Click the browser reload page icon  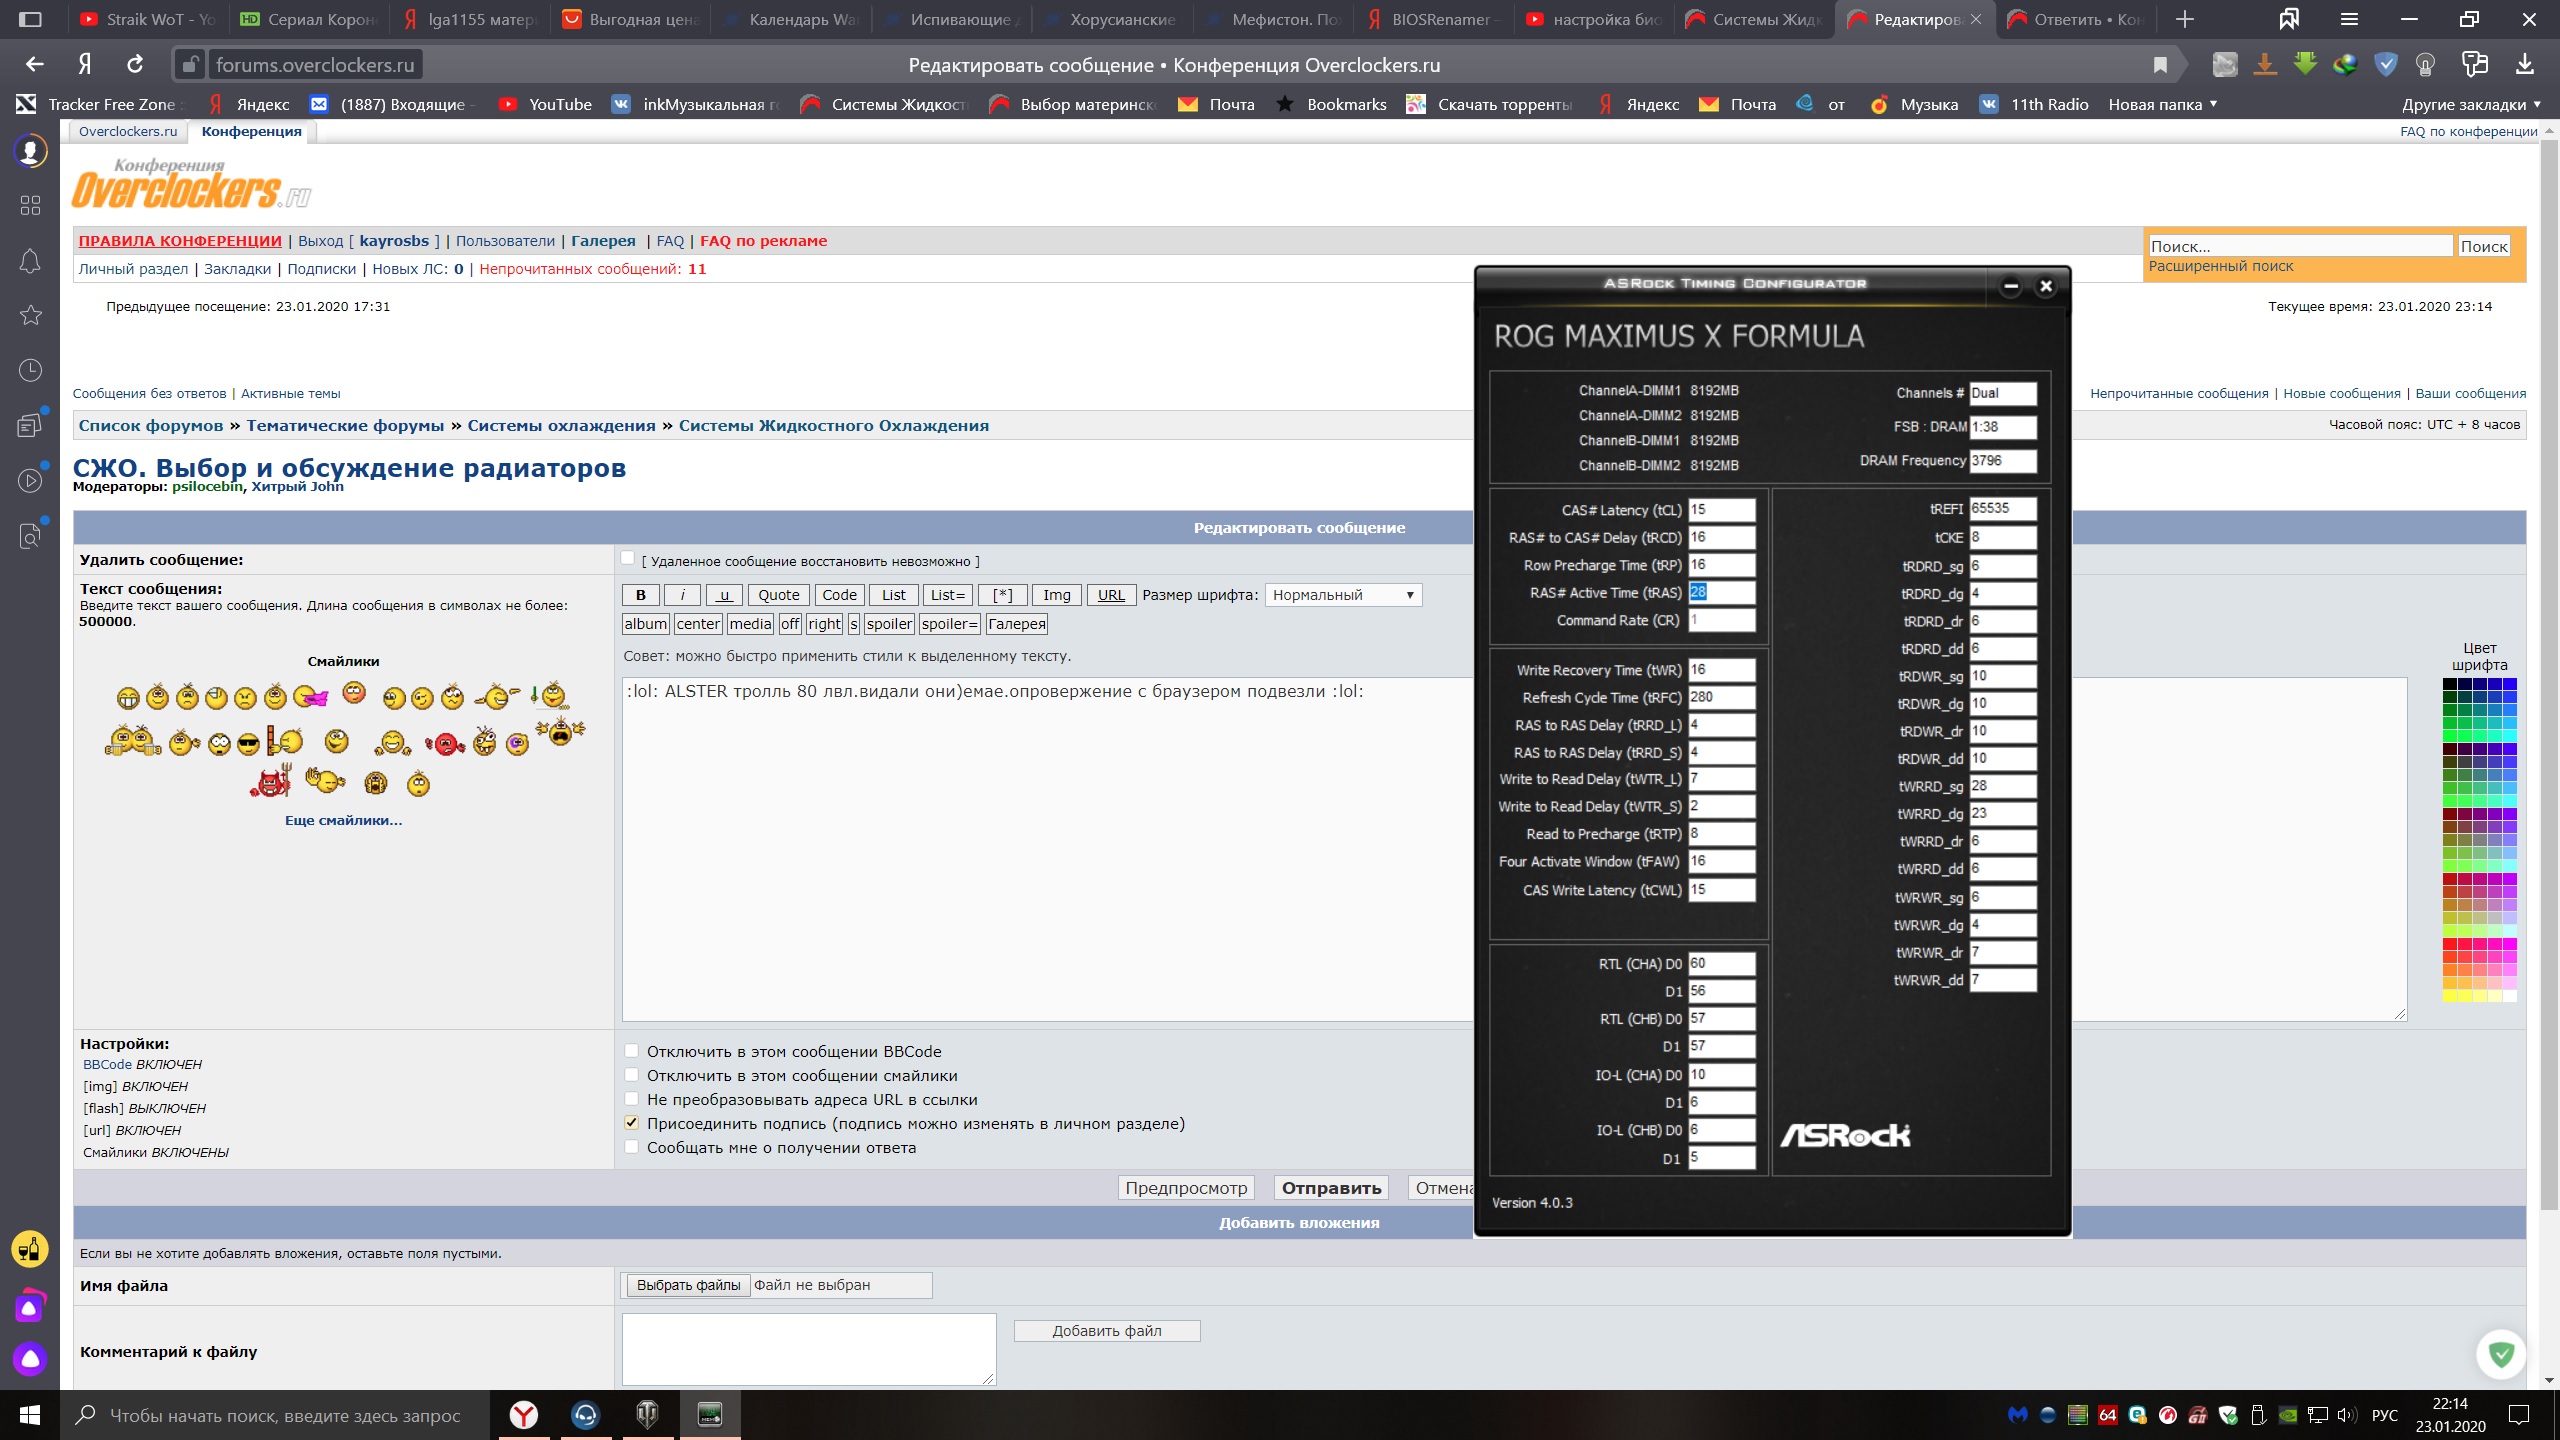point(135,65)
